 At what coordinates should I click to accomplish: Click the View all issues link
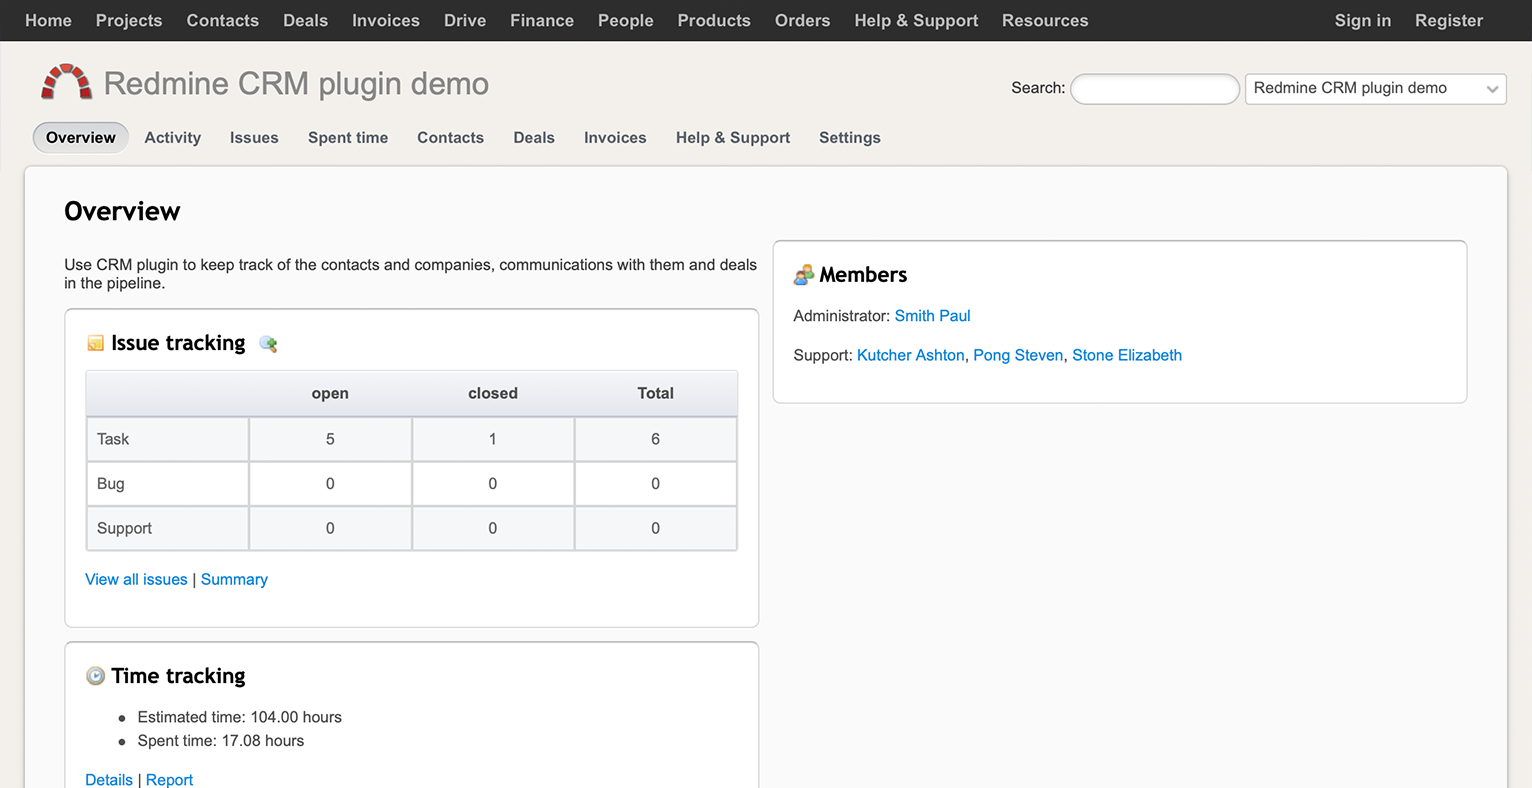coord(136,580)
